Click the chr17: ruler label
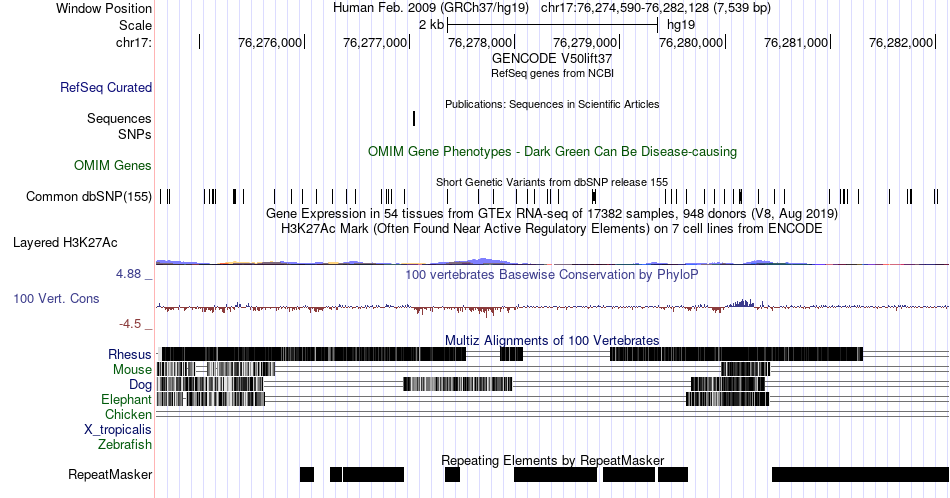The width and height of the screenshot is (950, 498). pyautogui.click(x=133, y=42)
